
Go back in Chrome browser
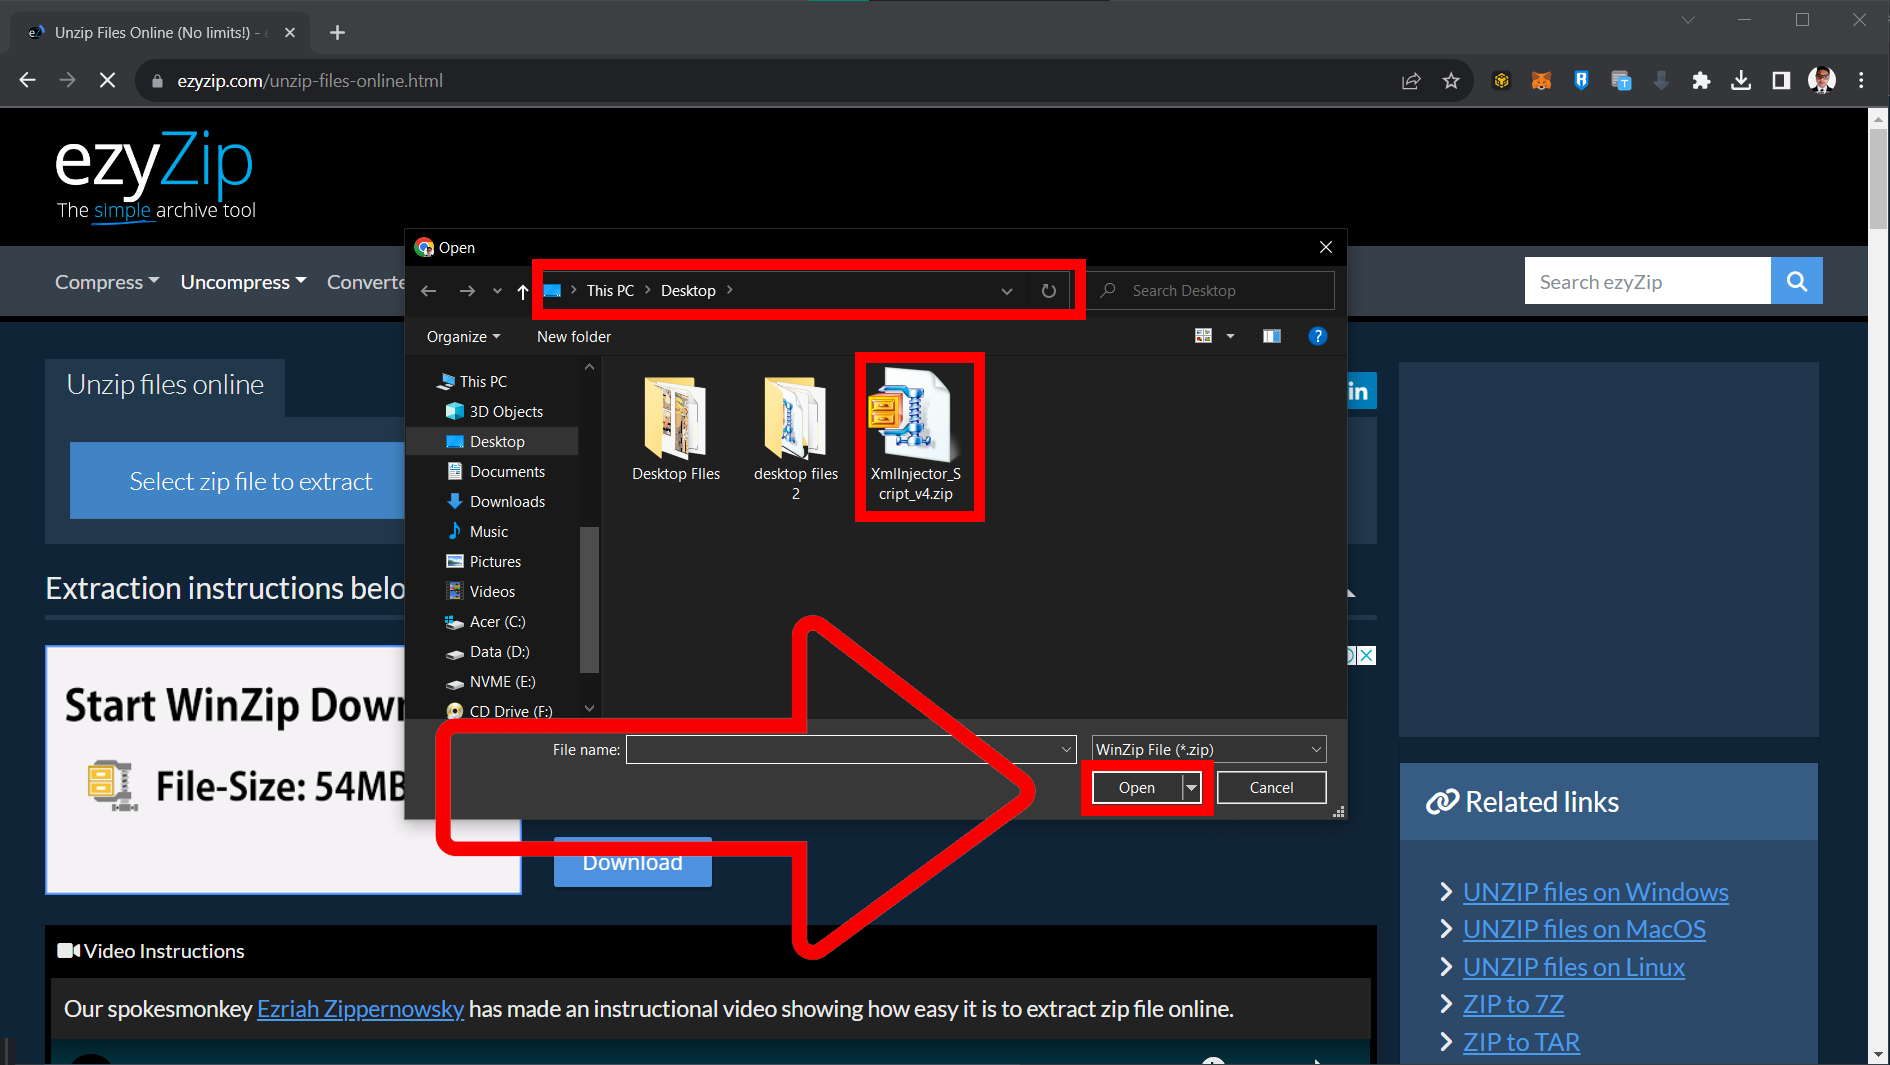coord(28,80)
